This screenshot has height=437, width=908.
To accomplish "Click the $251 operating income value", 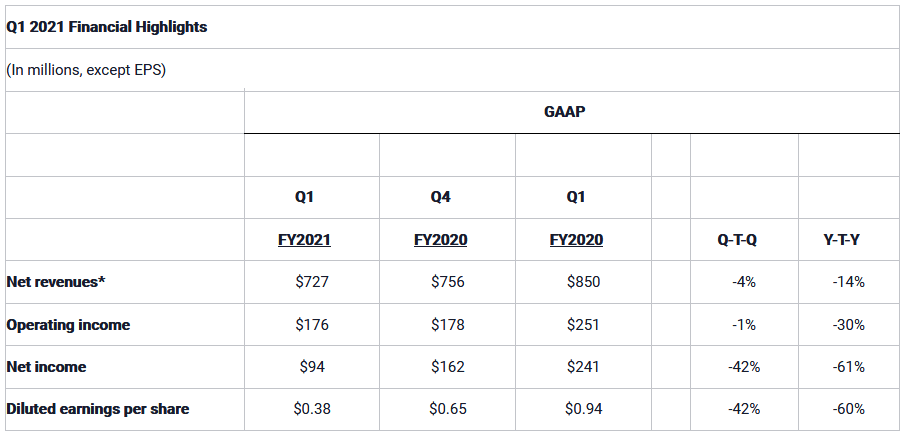I will [x=584, y=325].
